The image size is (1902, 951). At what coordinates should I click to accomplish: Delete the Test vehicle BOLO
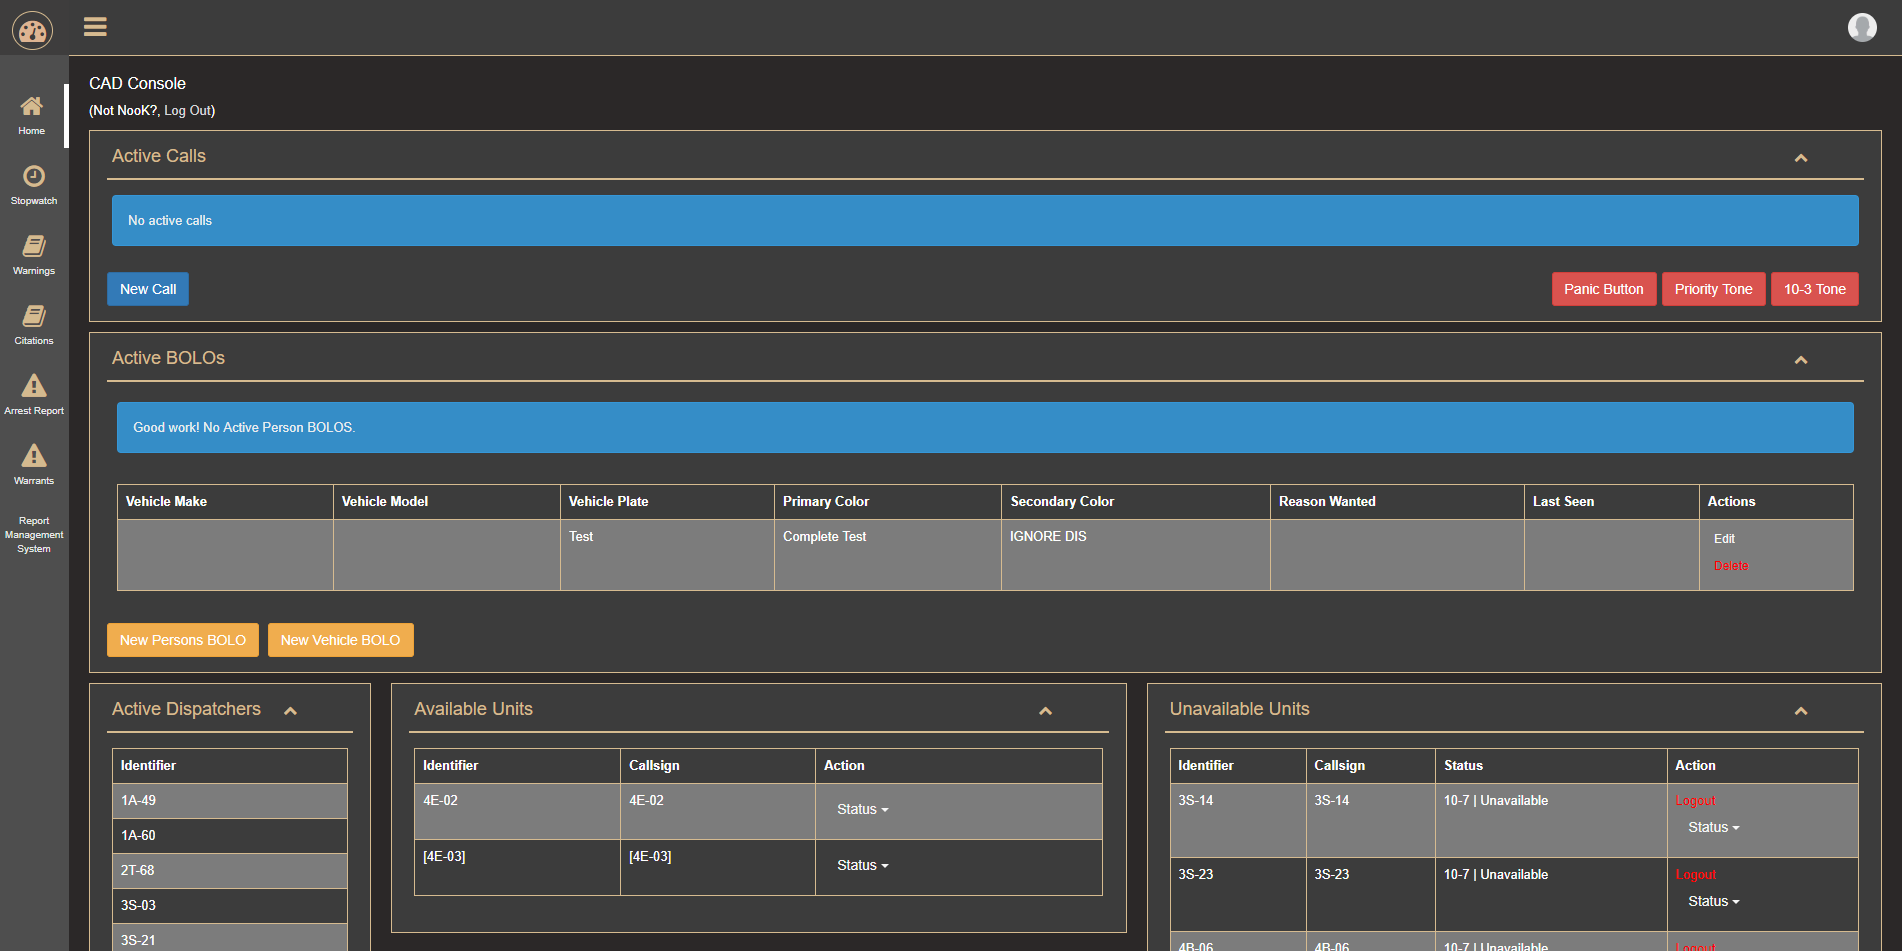pyautogui.click(x=1731, y=566)
